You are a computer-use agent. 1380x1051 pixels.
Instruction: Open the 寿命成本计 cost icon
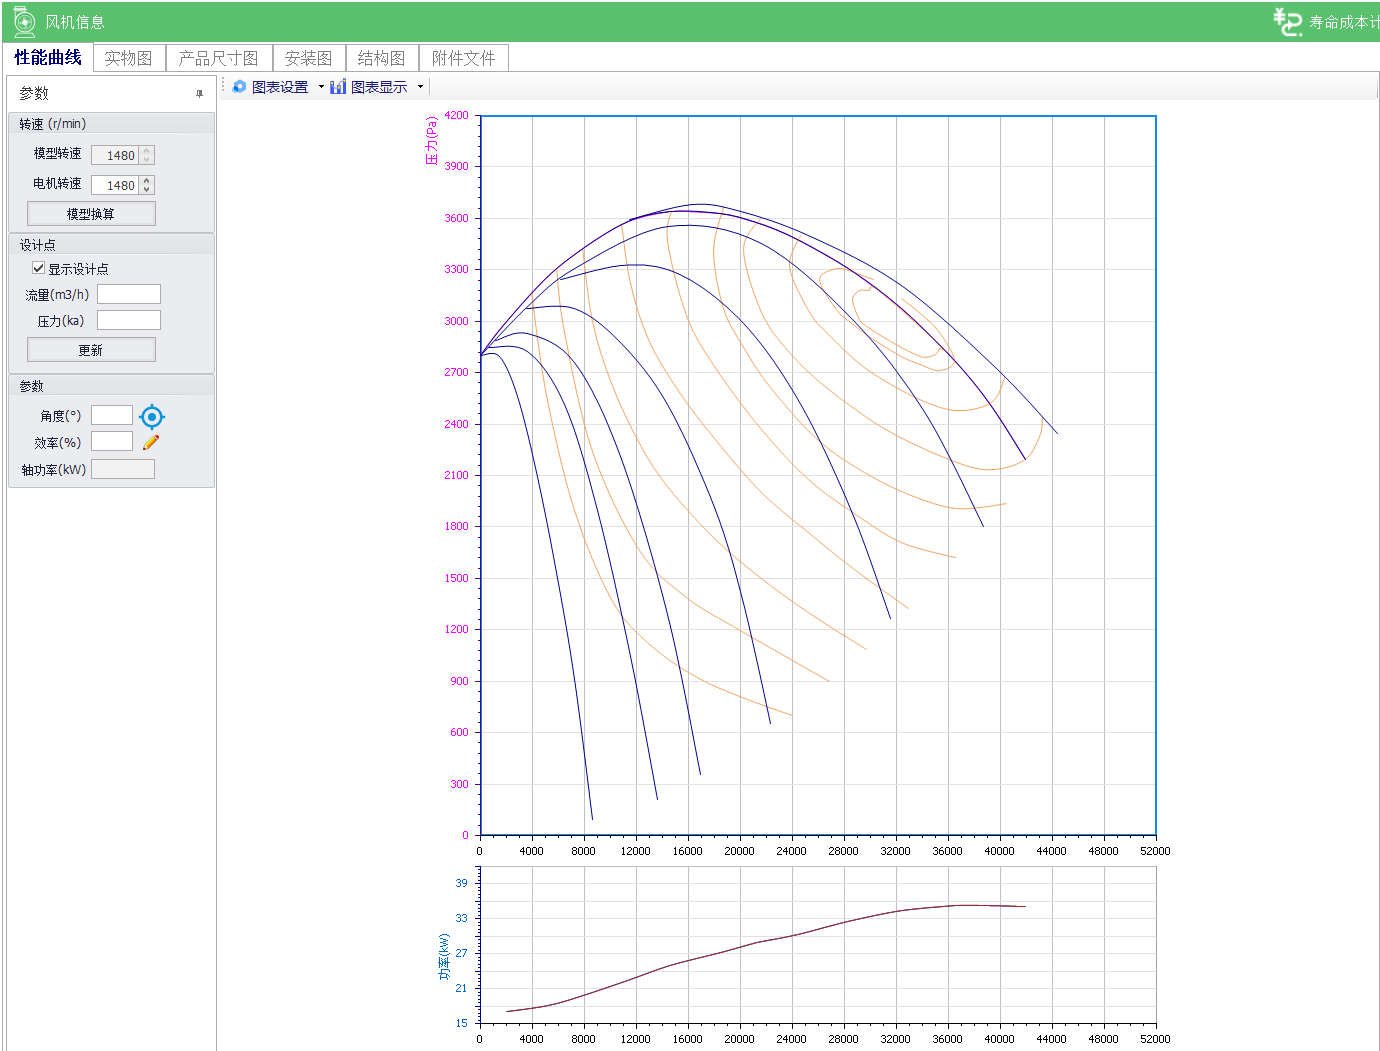[1287, 21]
